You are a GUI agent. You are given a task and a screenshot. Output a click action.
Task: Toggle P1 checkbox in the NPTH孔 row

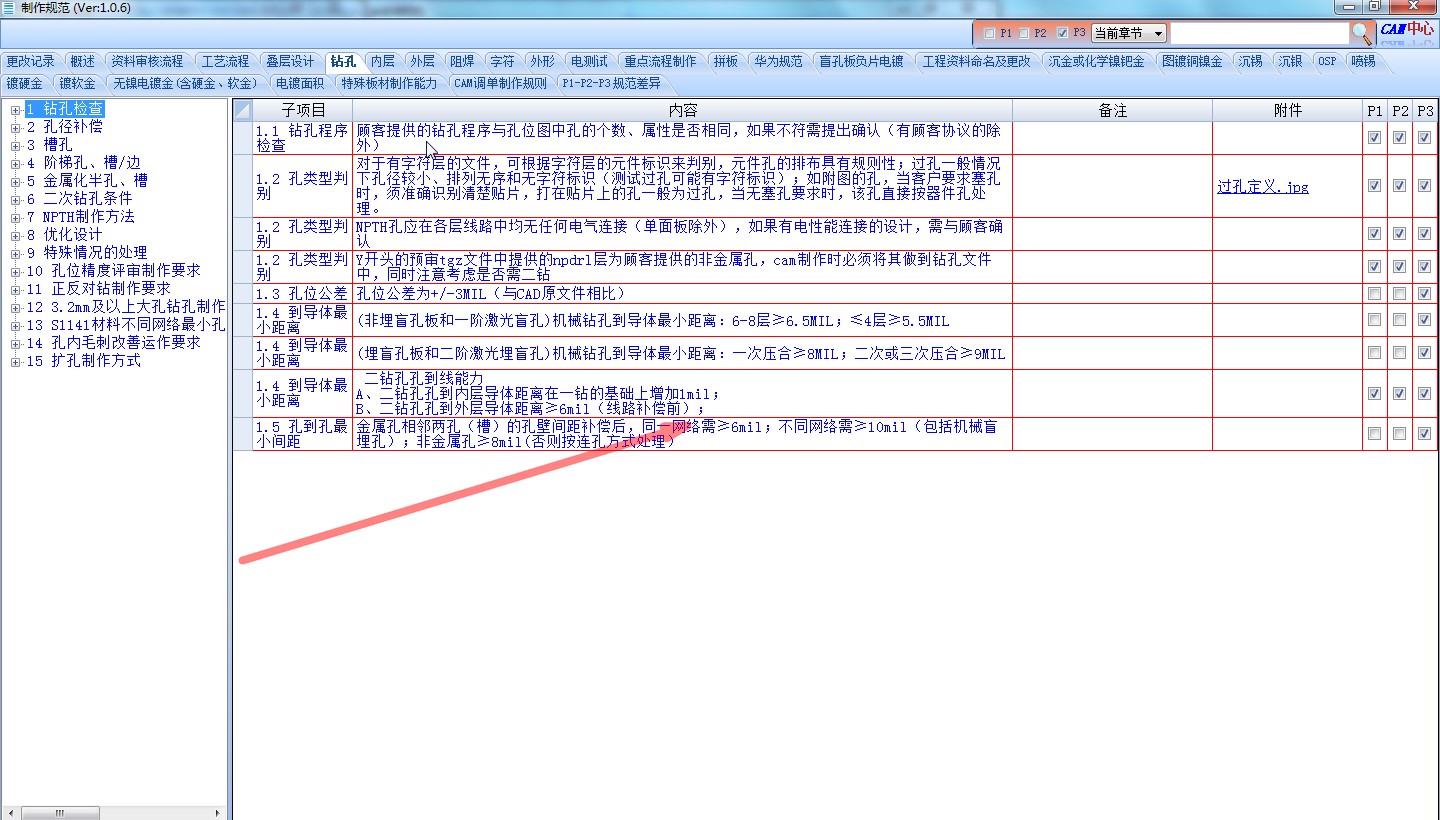(1374, 234)
